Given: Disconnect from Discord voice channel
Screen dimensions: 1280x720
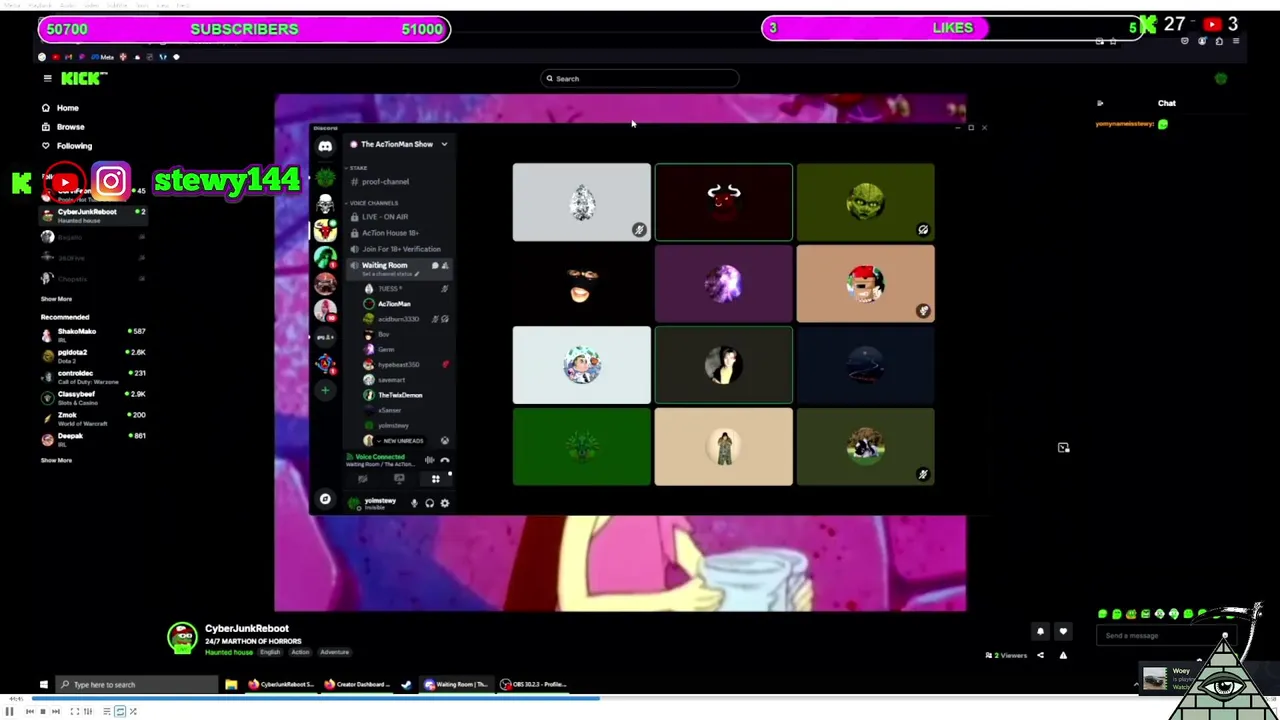Looking at the screenshot, I should click(445, 460).
